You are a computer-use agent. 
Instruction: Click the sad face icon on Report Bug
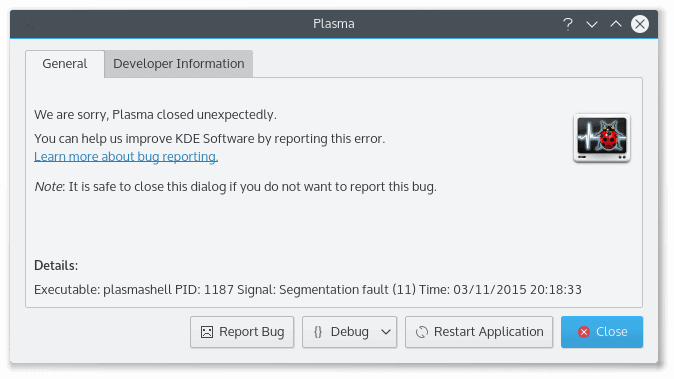[207, 332]
